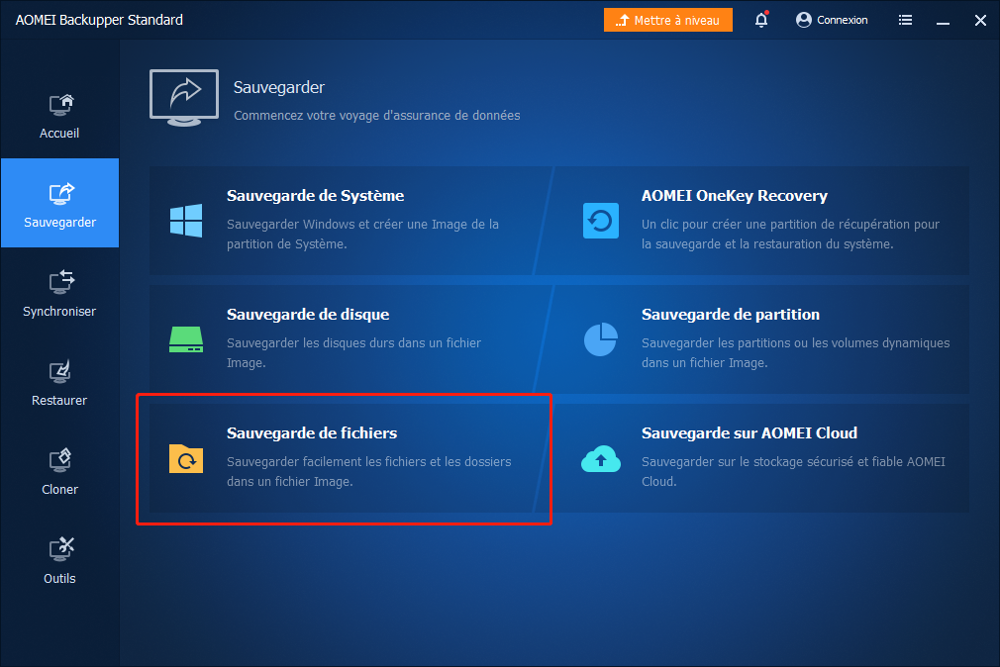Click the Connexion login link
Image resolution: width=1000 pixels, height=667 pixels.
[x=842, y=20]
